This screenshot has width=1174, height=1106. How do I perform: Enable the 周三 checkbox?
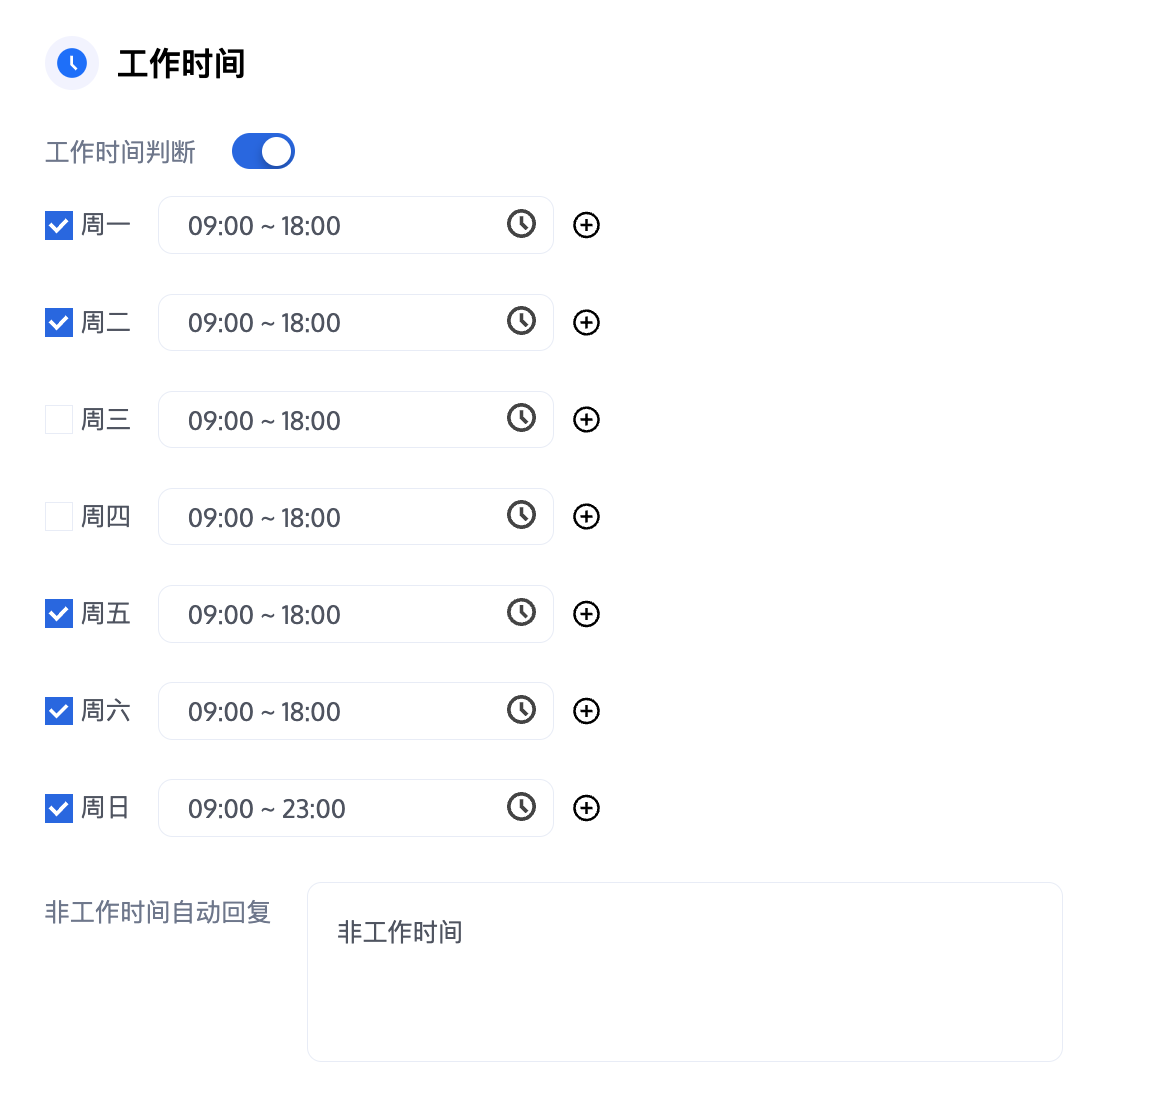pos(59,419)
